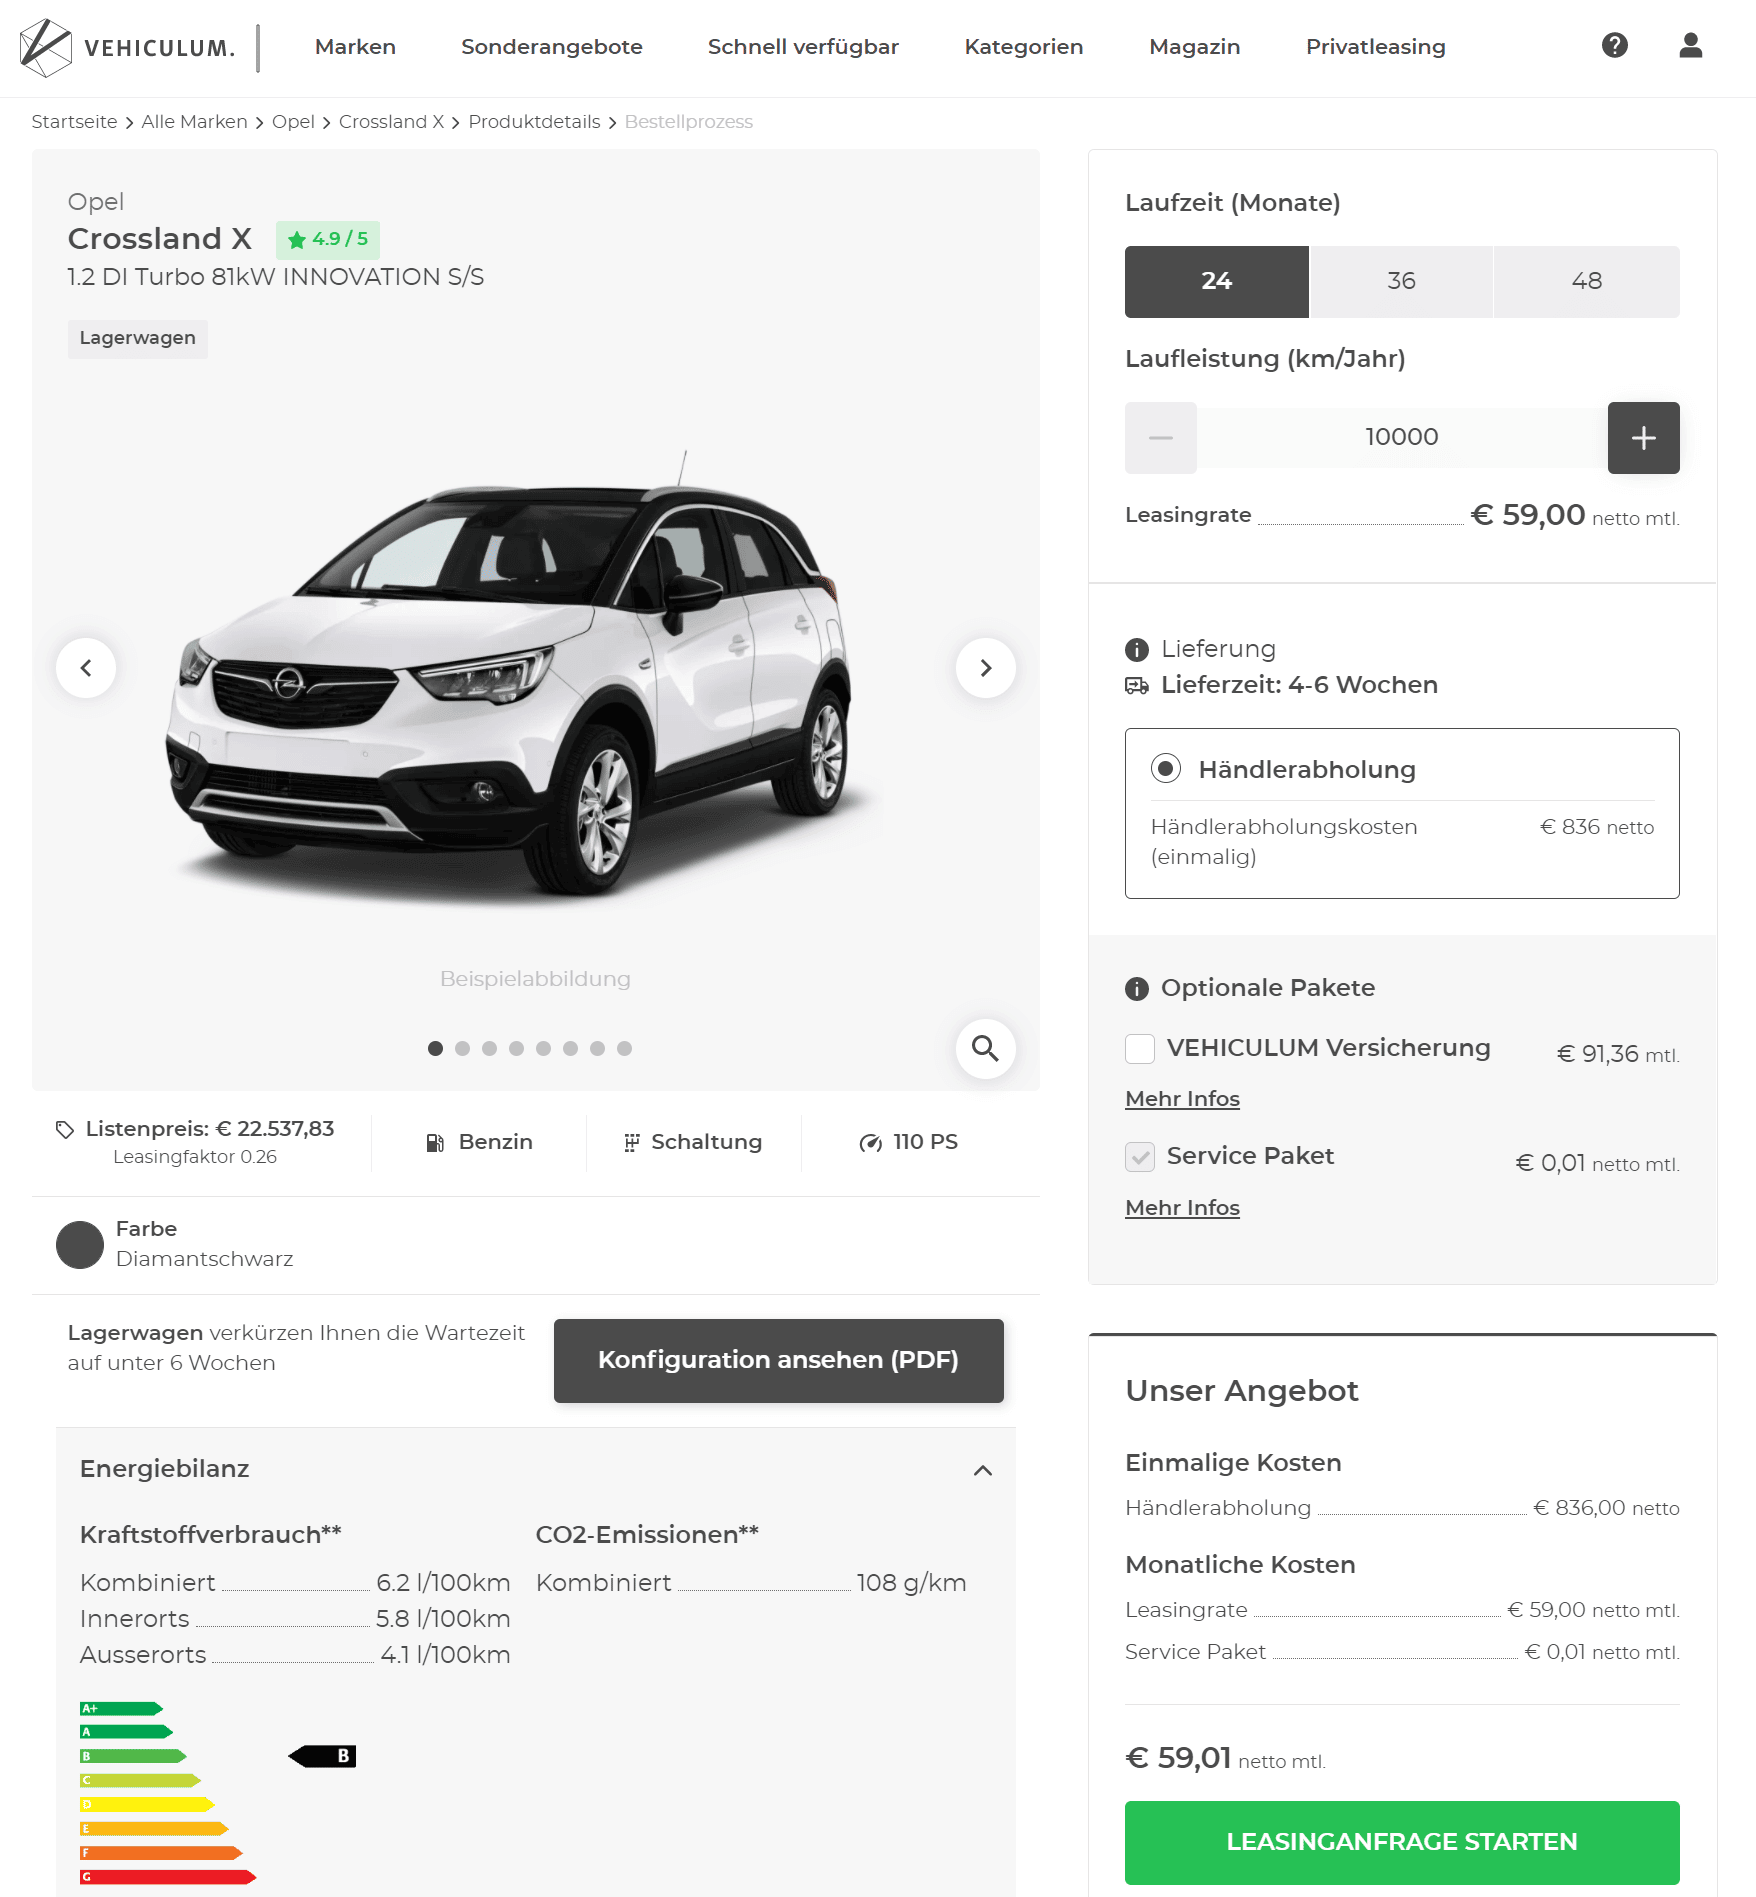This screenshot has width=1756, height=1897.
Task: Click Konfiguration ansehen (PDF) button
Action: coord(778,1361)
